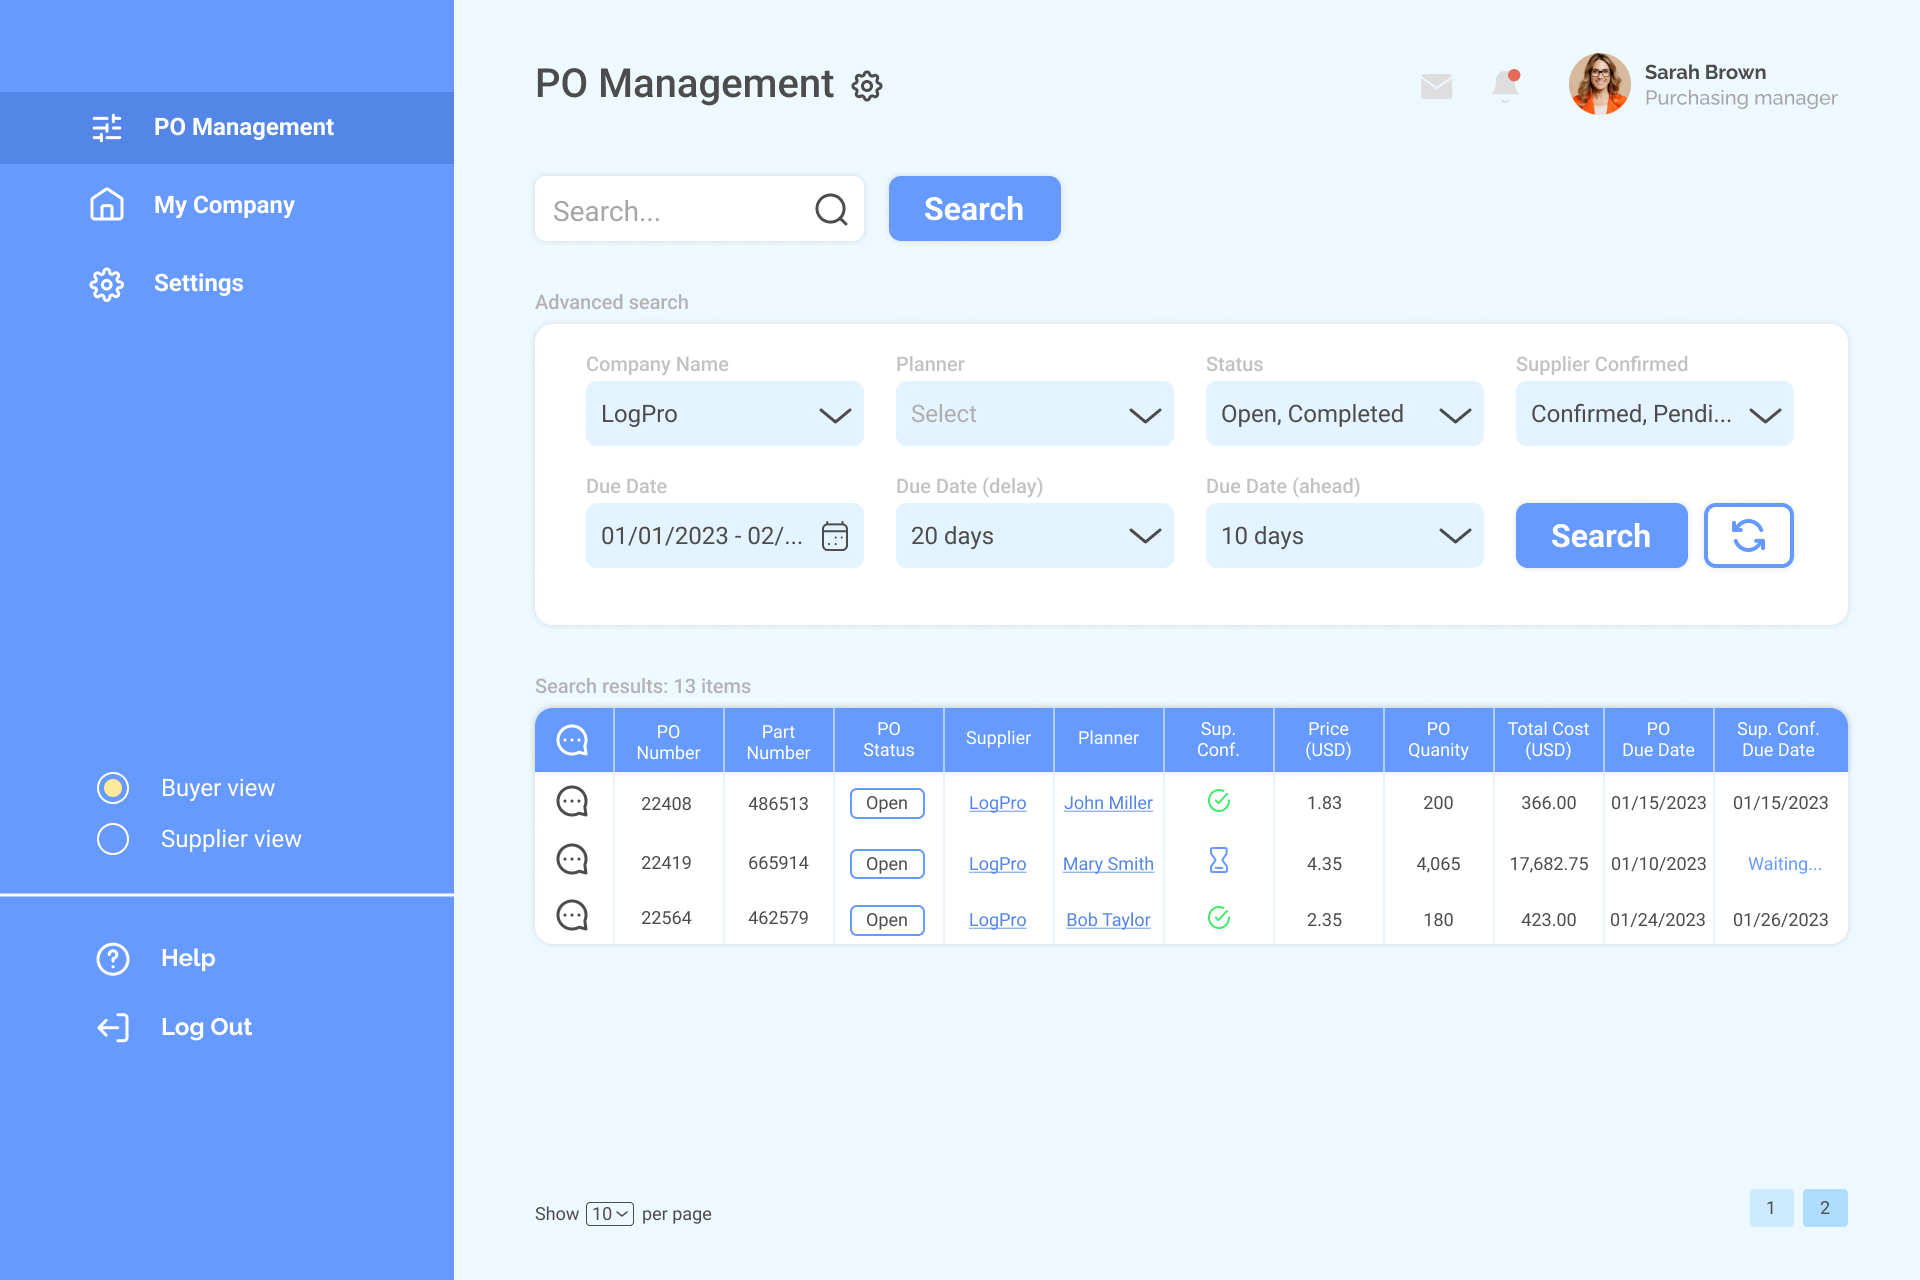1920x1280 pixels.
Task: Expand the Due Date (delay) 20 days dropdown
Action: tap(1034, 536)
